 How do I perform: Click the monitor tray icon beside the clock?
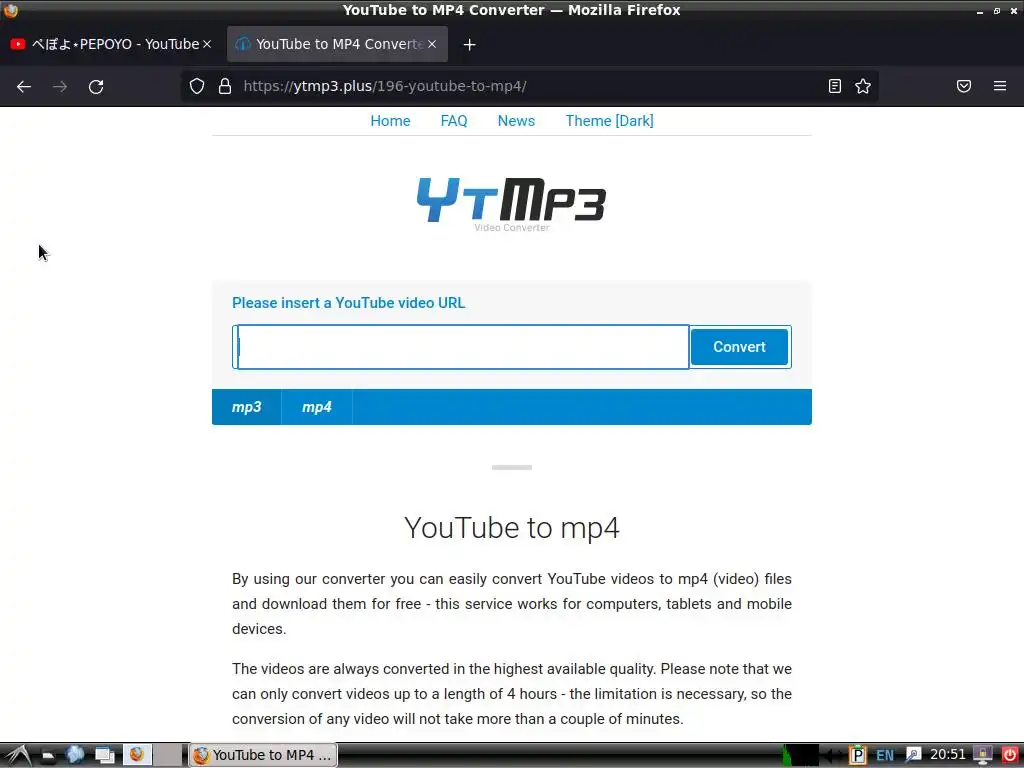coord(983,756)
